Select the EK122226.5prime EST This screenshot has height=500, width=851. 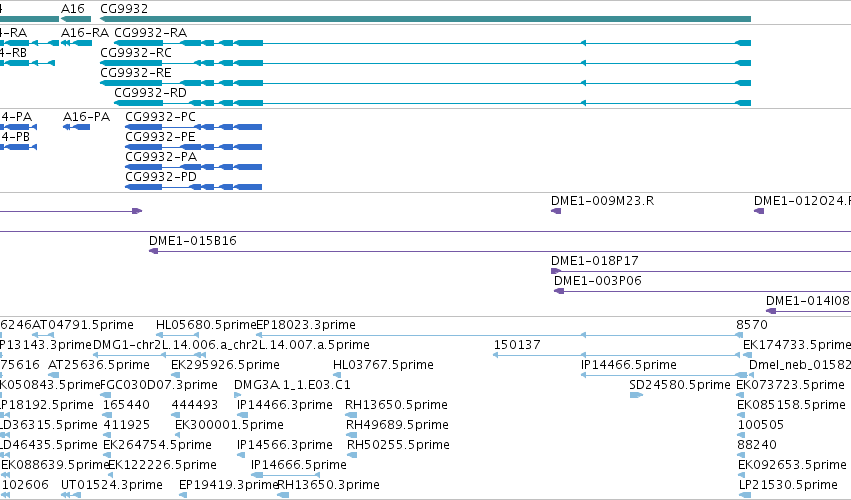[x=111, y=476]
